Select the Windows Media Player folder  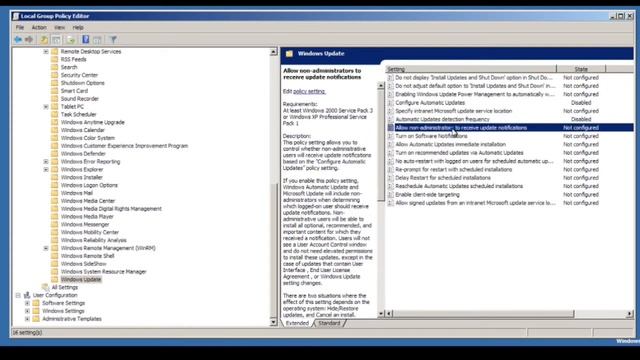[x=87, y=217]
